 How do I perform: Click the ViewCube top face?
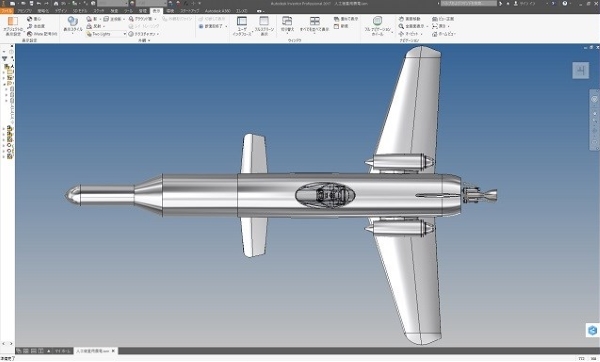580,70
